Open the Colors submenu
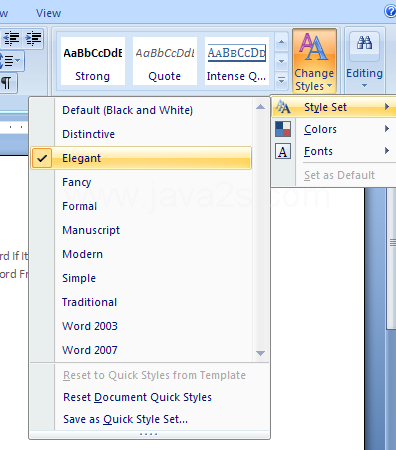 (334, 129)
